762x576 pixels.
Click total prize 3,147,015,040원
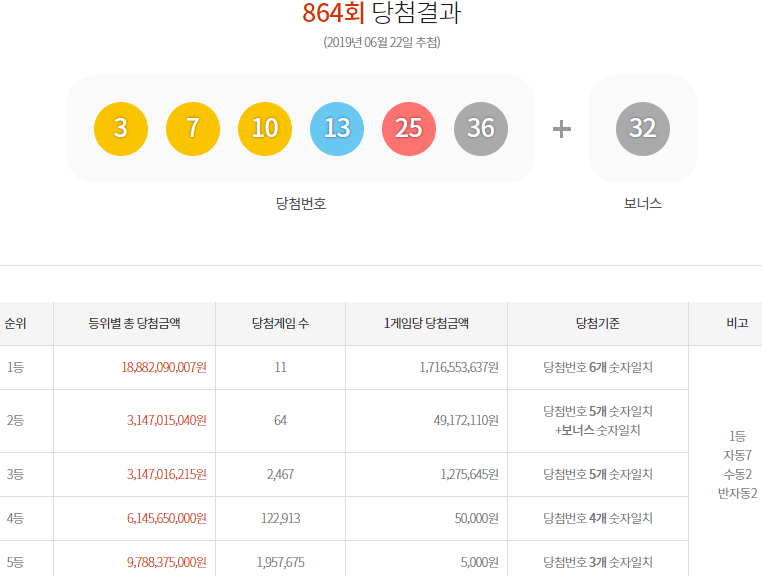point(167,420)
